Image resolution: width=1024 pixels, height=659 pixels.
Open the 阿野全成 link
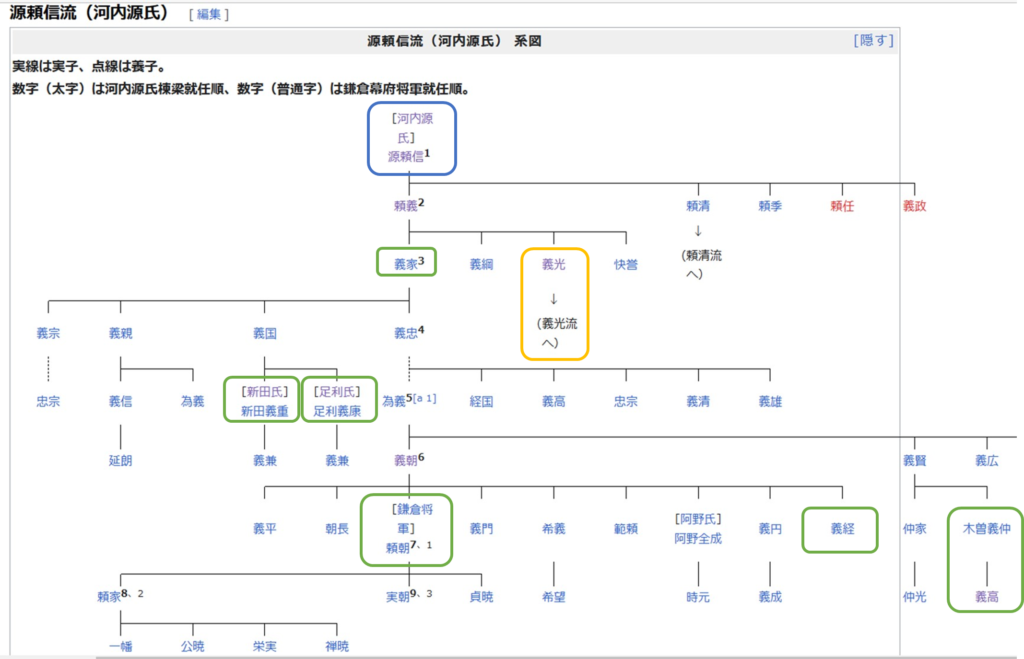coord(697,539)
